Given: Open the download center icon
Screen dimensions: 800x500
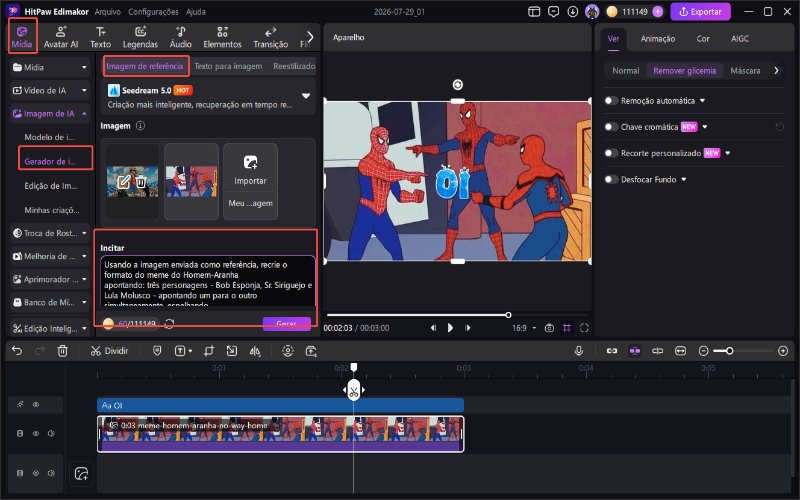Looking at the screenshot, I should point(572,12).
